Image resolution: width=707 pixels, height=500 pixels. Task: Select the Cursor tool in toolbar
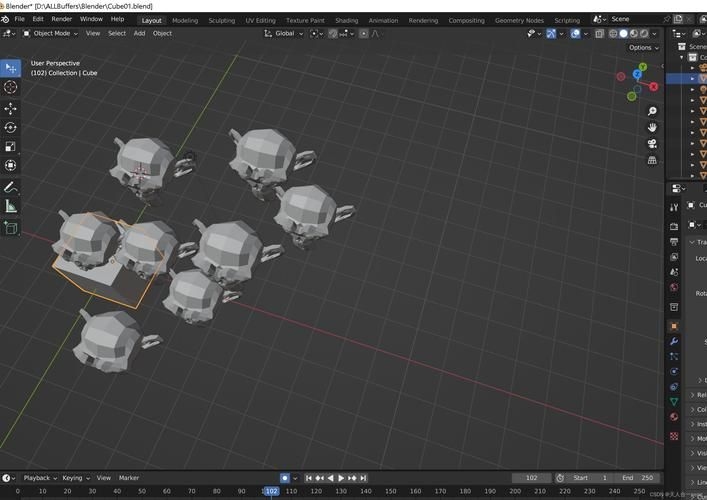tap(11, 88)
